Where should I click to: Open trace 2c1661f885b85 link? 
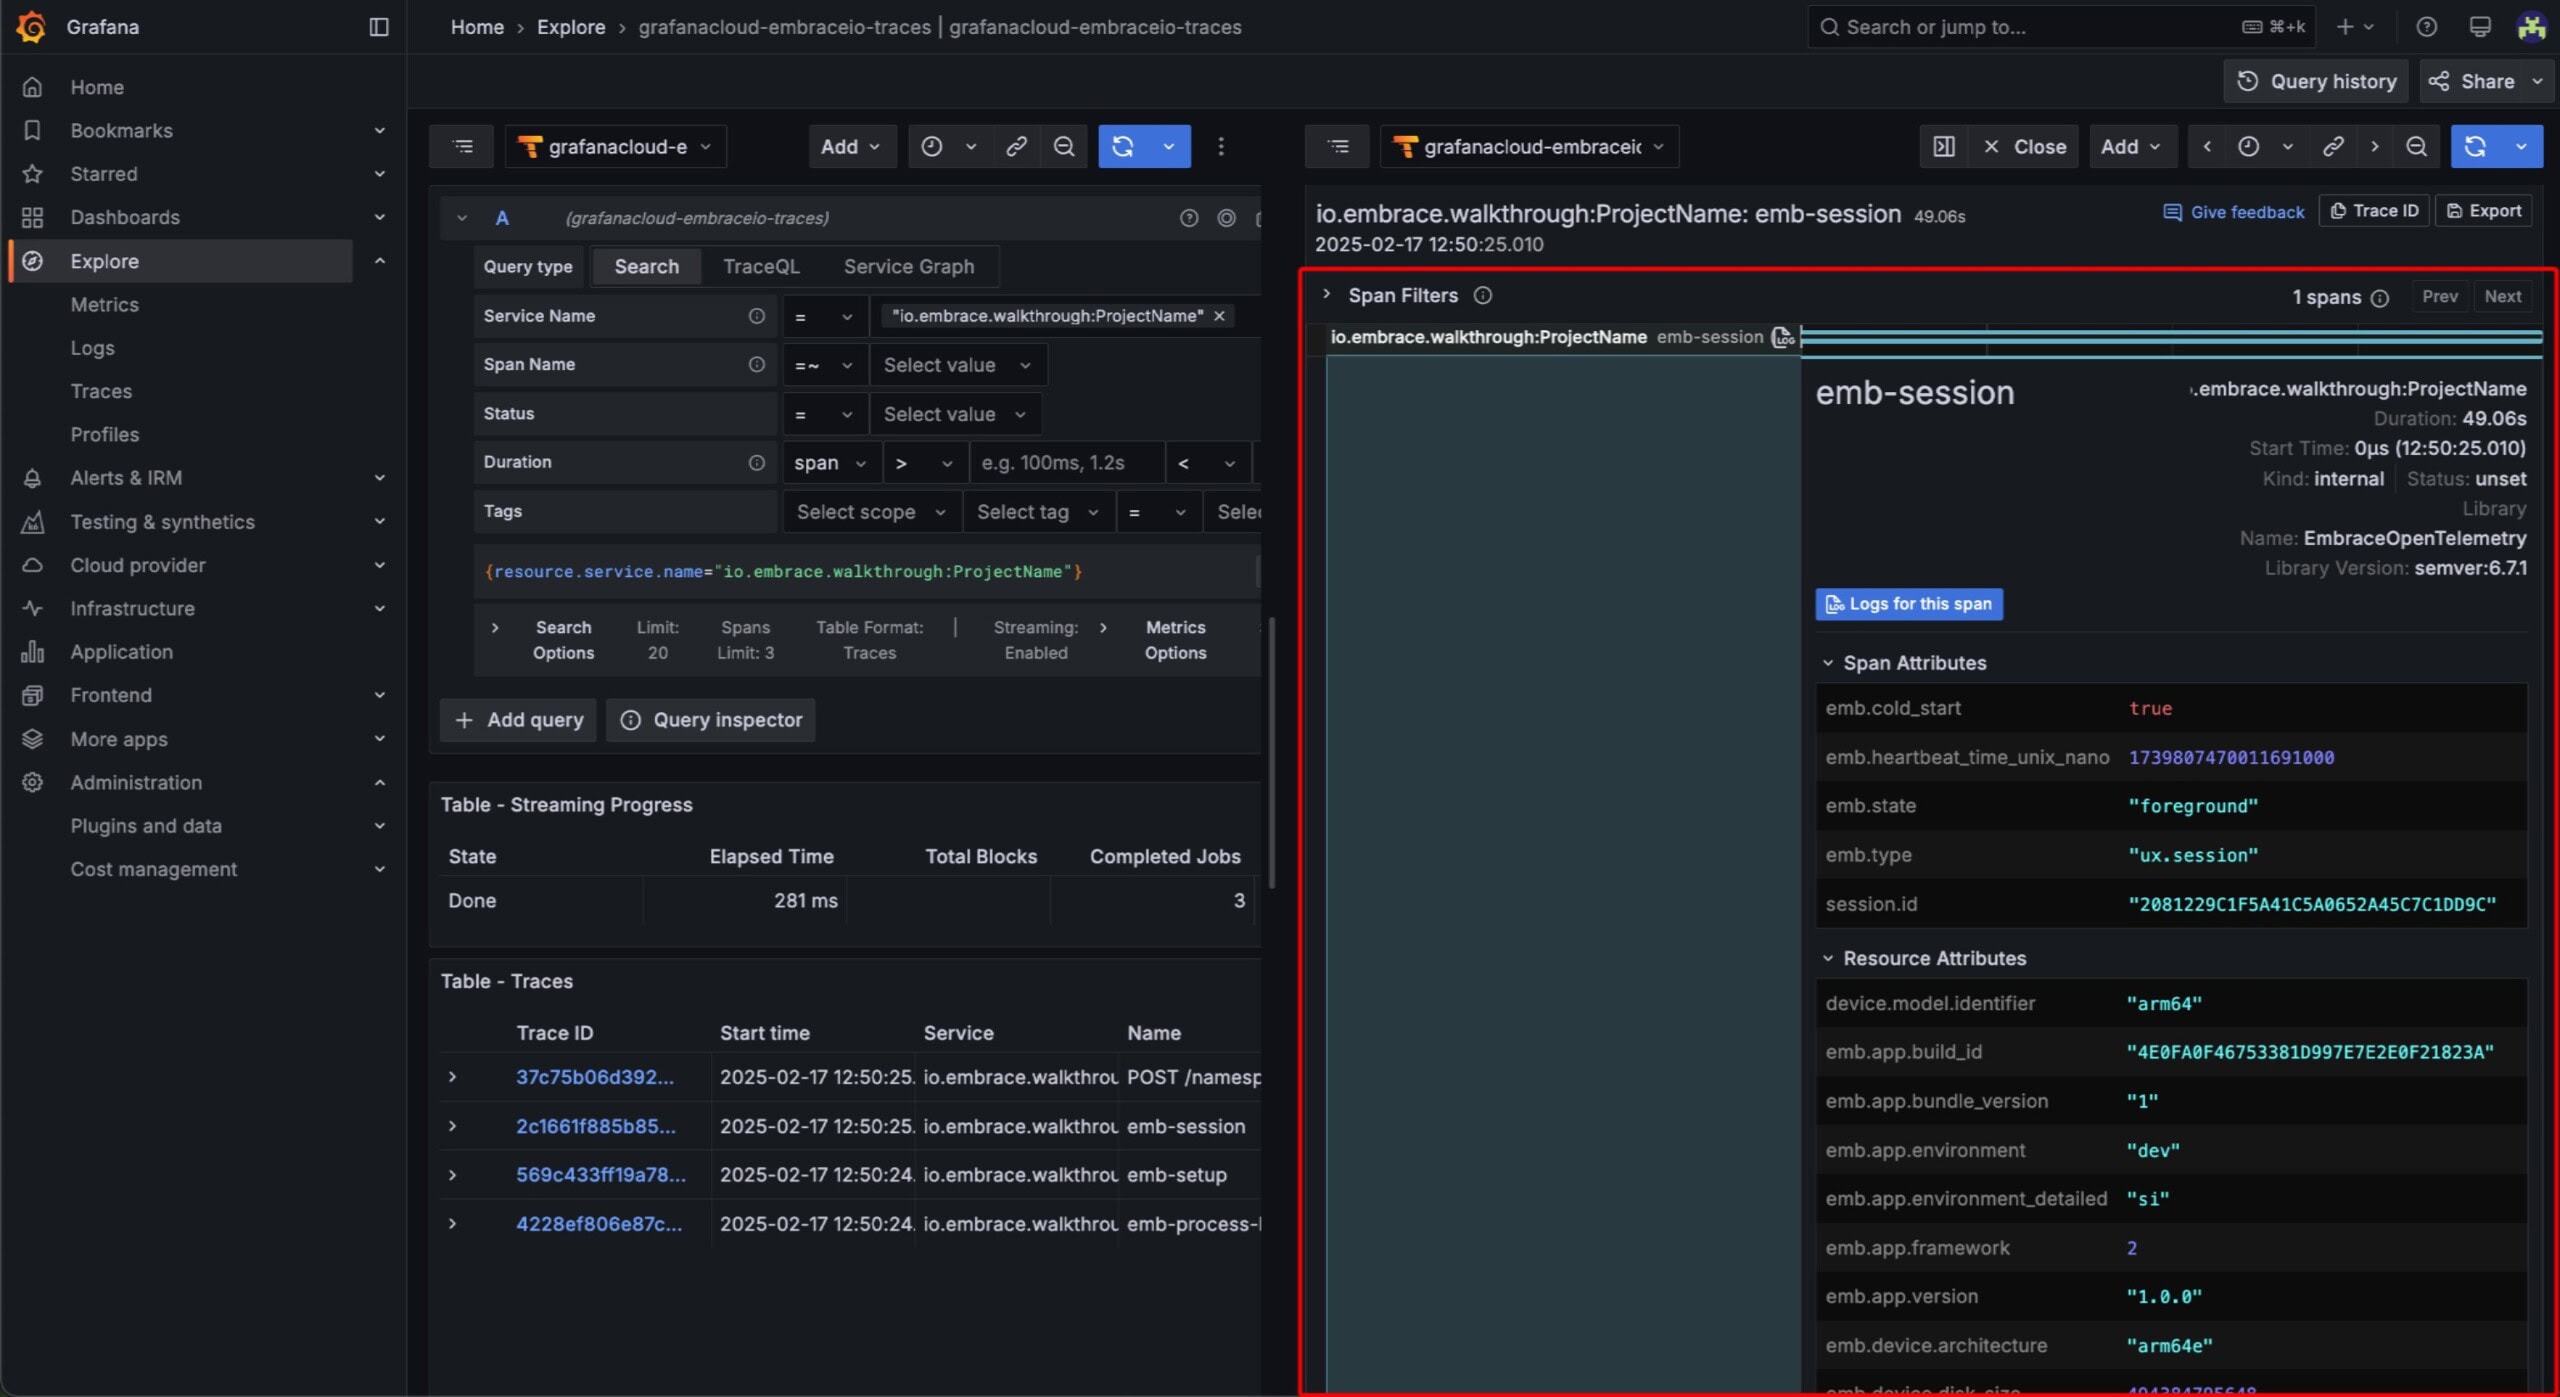point(596,1126)
